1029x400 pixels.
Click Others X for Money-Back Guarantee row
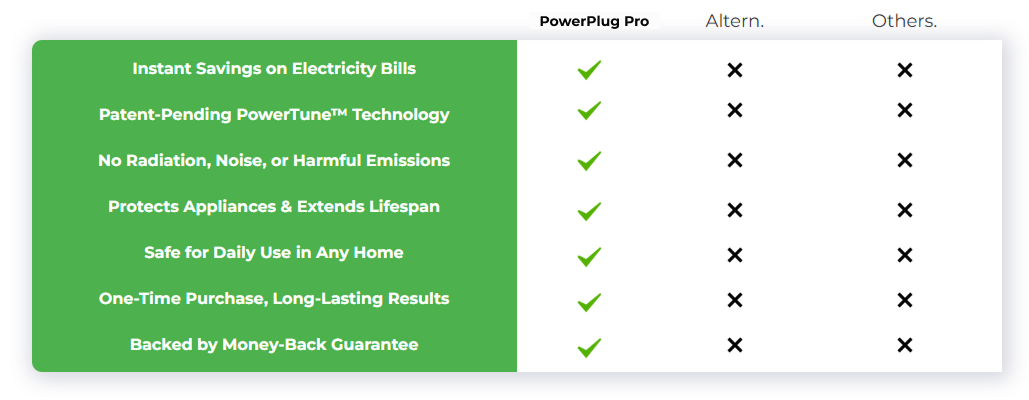(x=905, y=345)
